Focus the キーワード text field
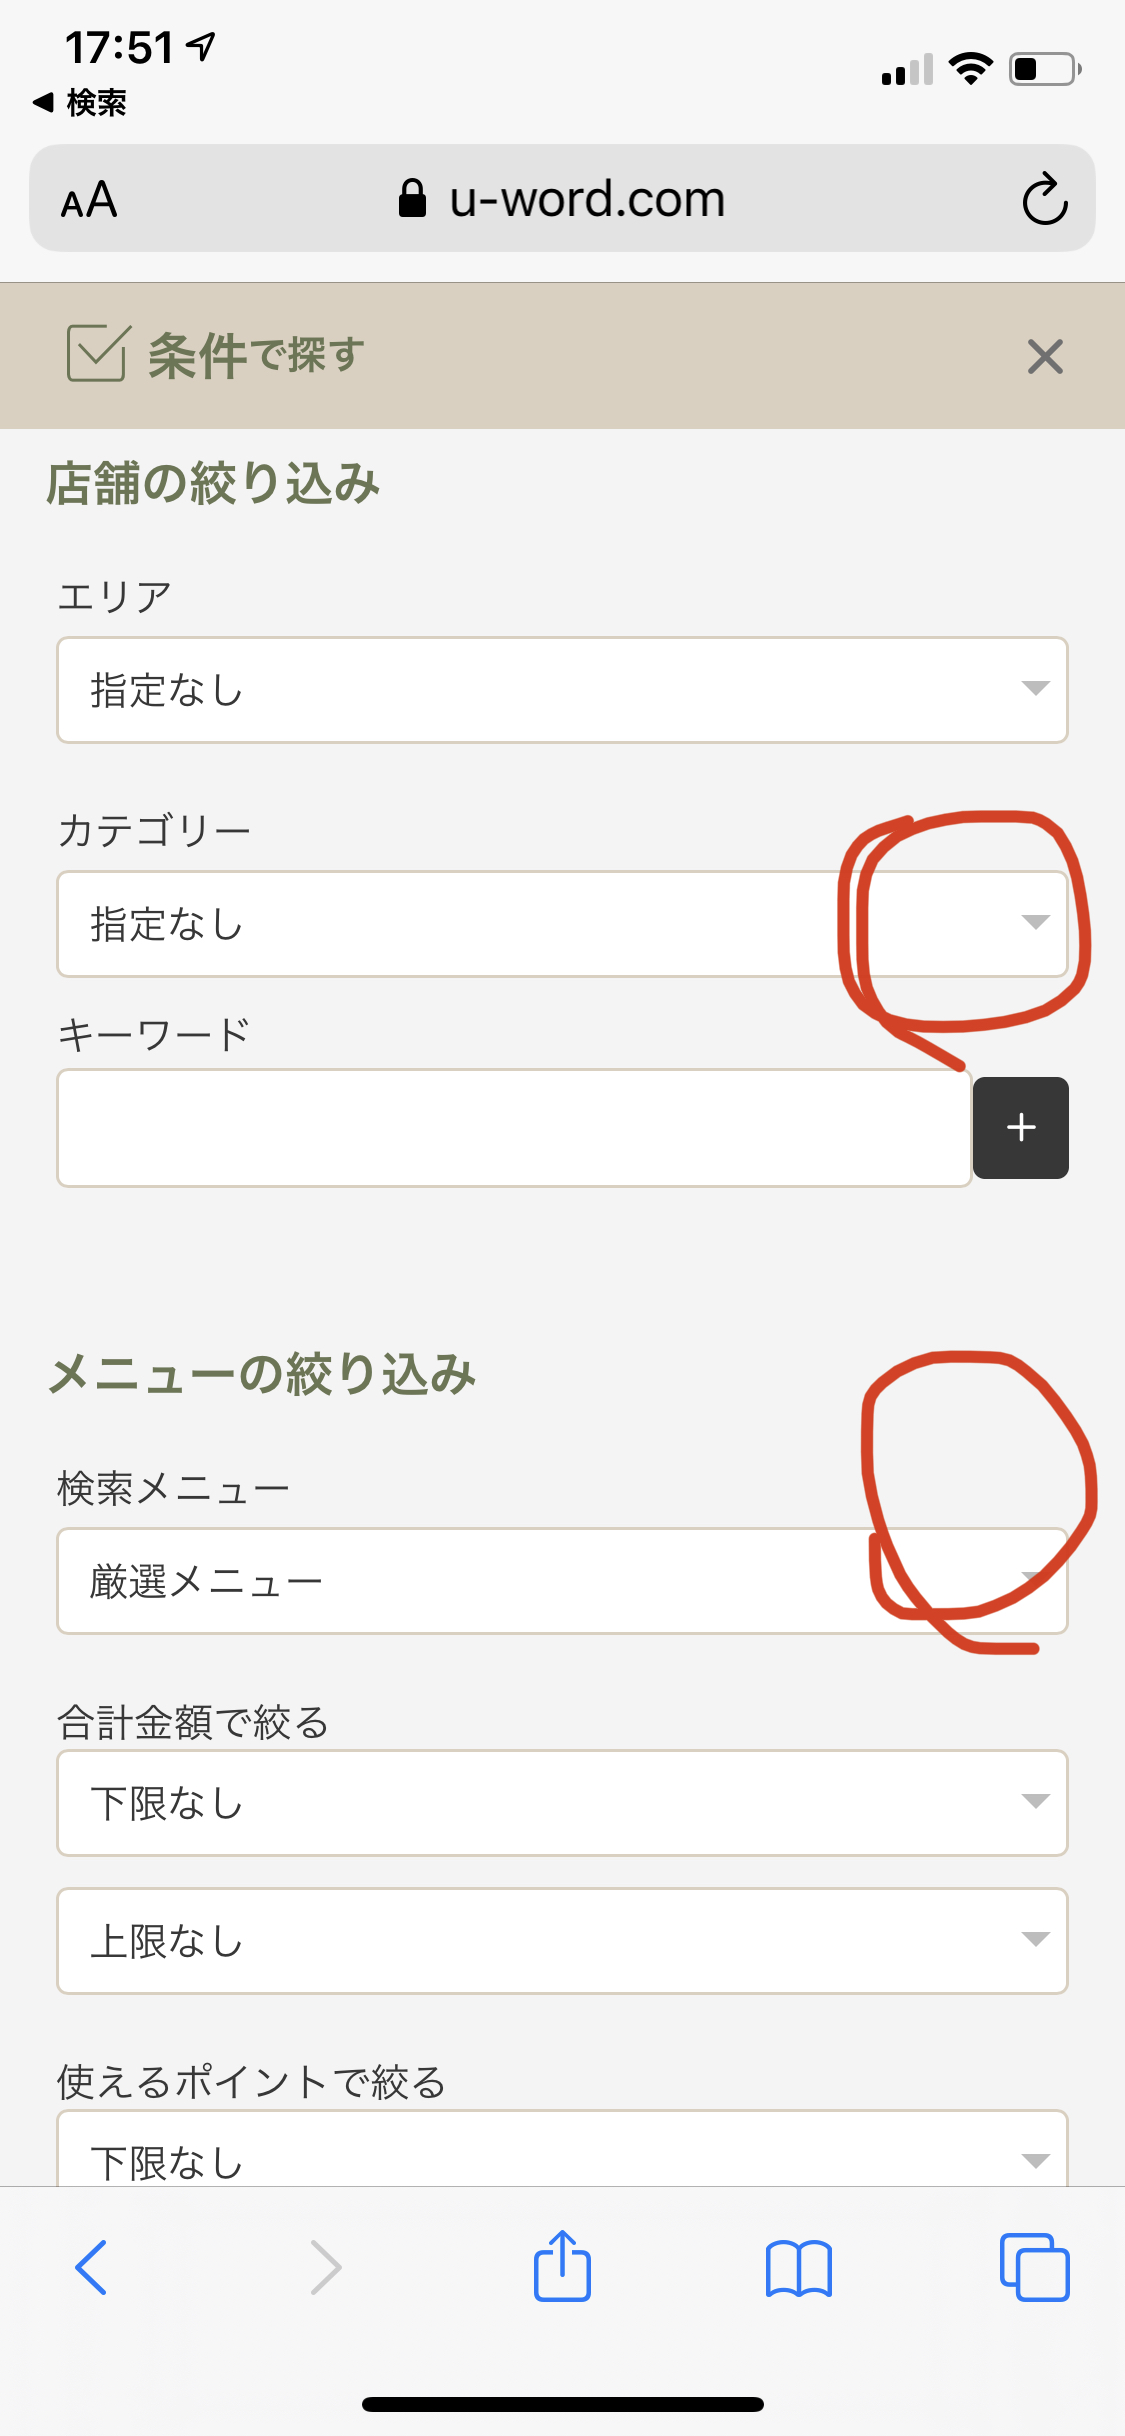The image size is (1125, 2436). [x=514, y=1128]
